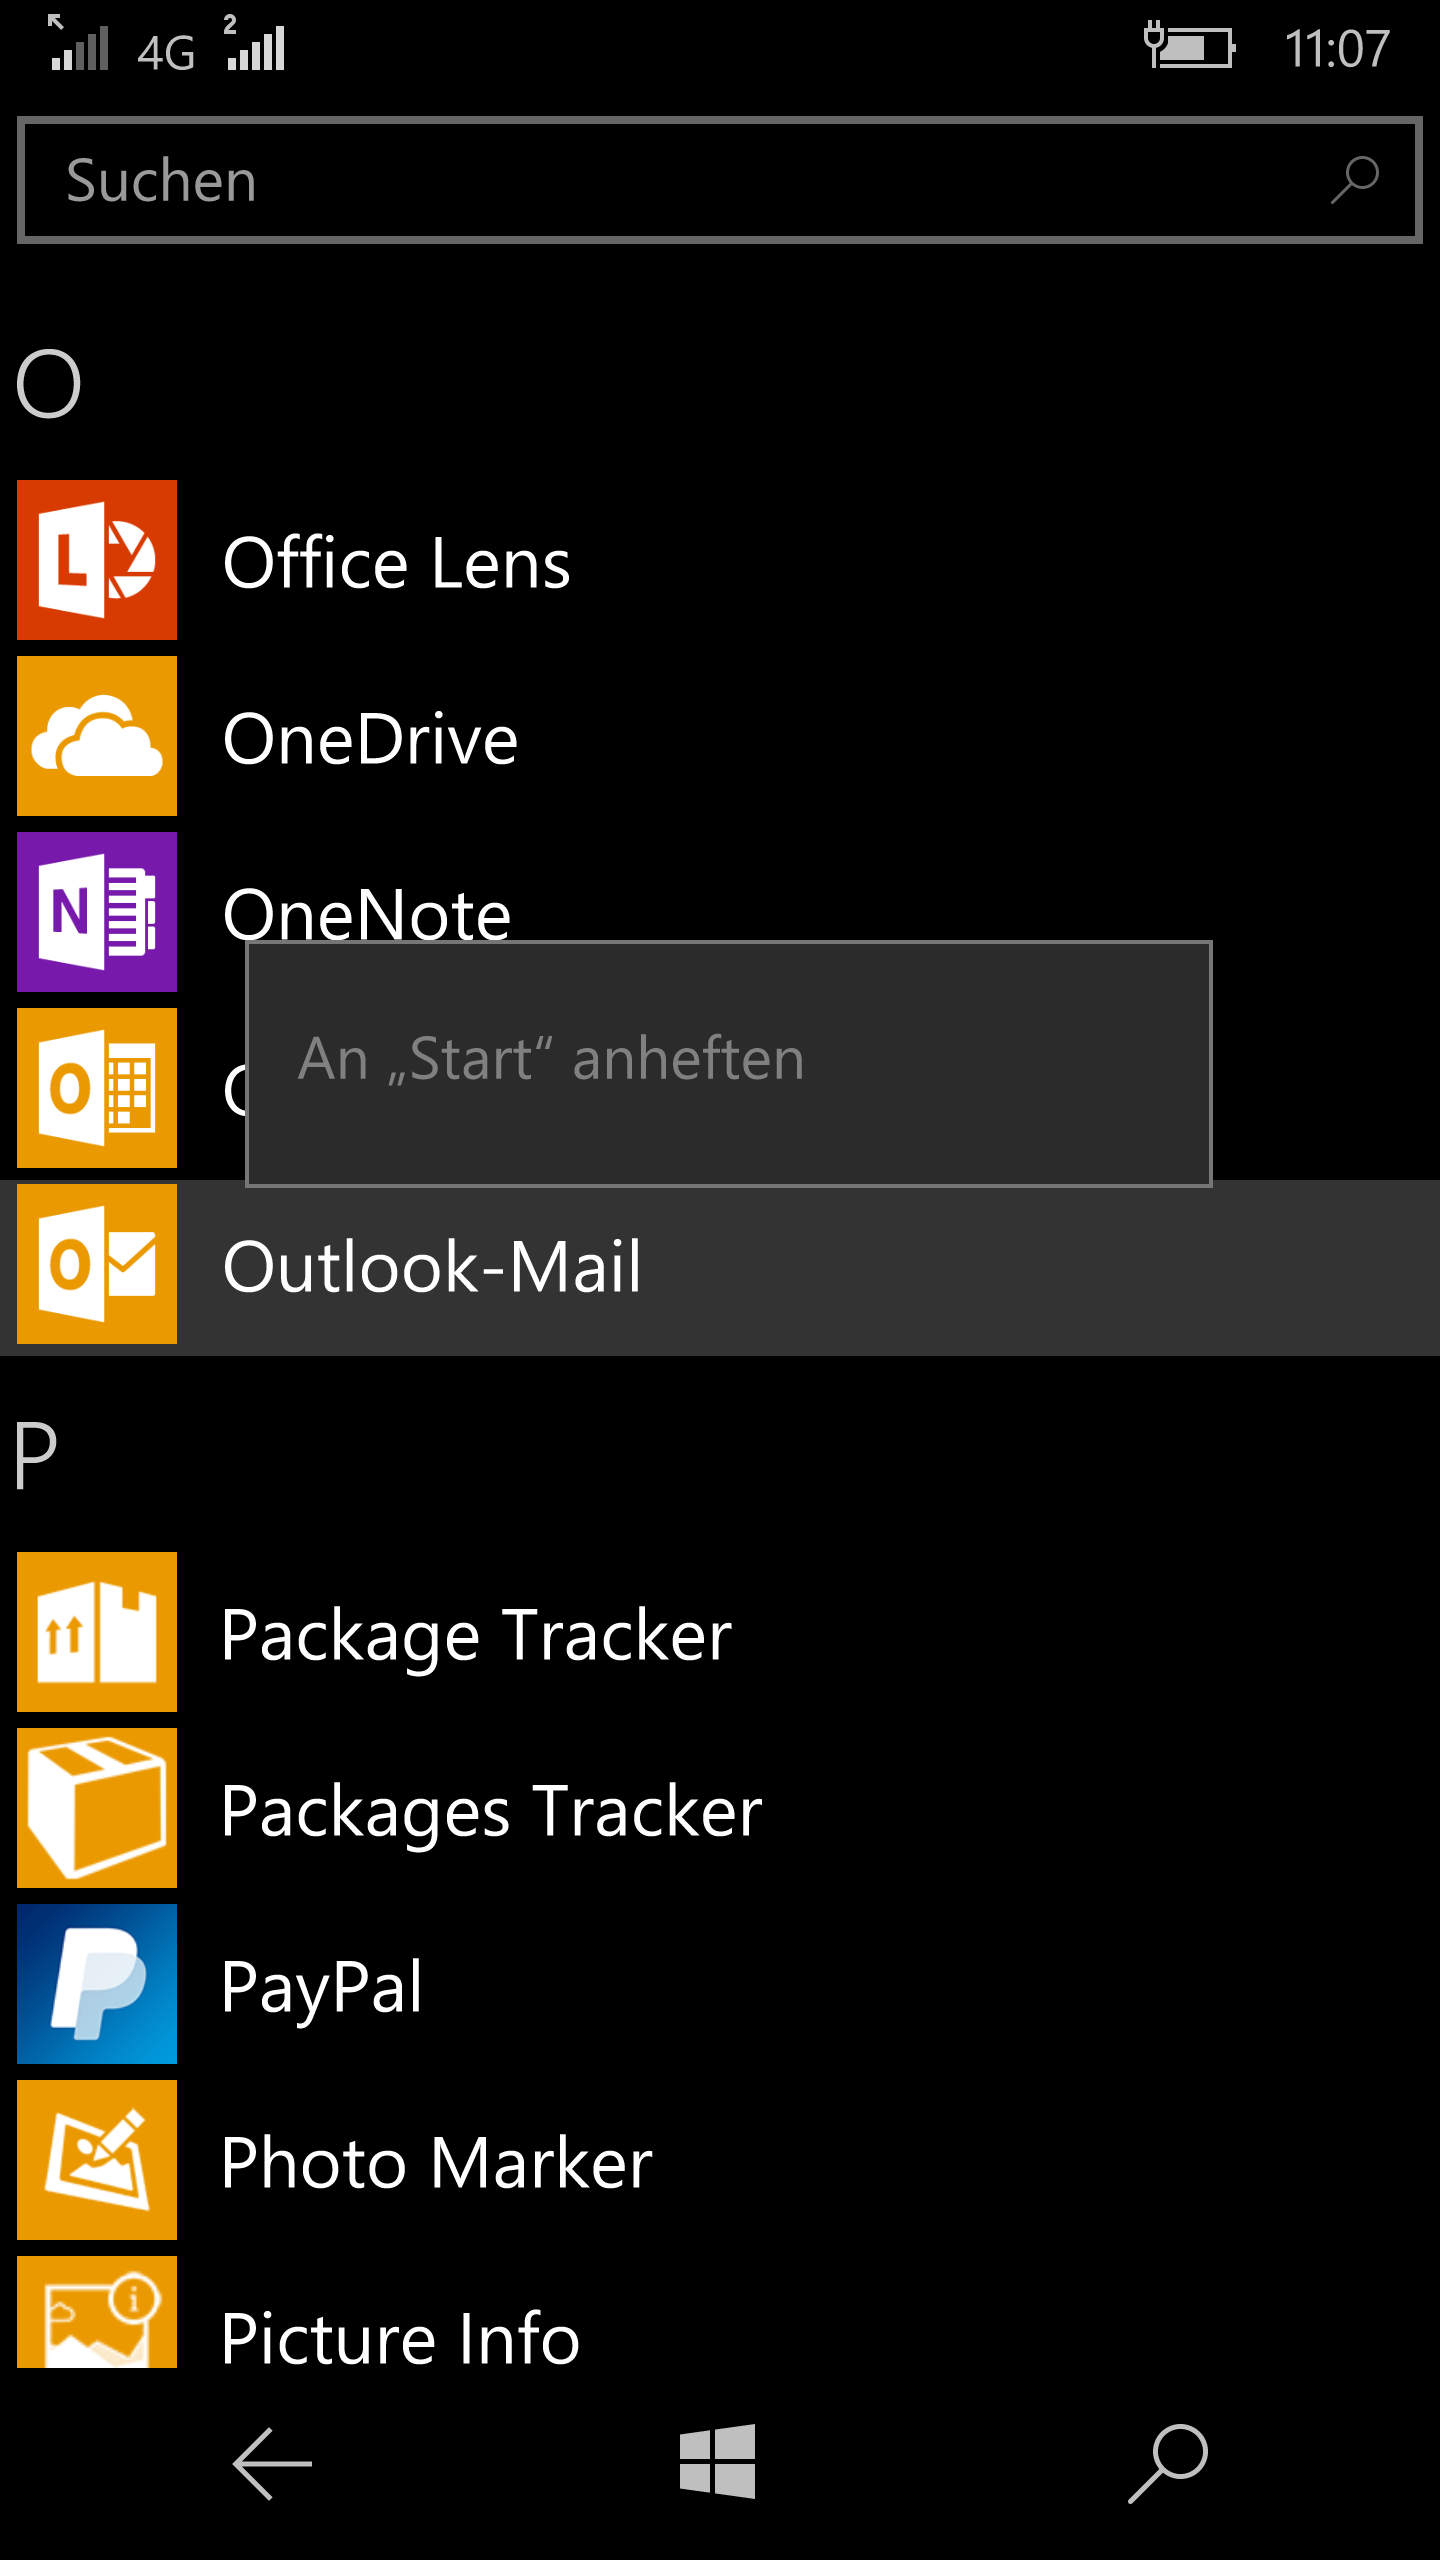Tap the magnifier icon in search box
This screenshot has width=1440, height=2560.
(1355, 180)
